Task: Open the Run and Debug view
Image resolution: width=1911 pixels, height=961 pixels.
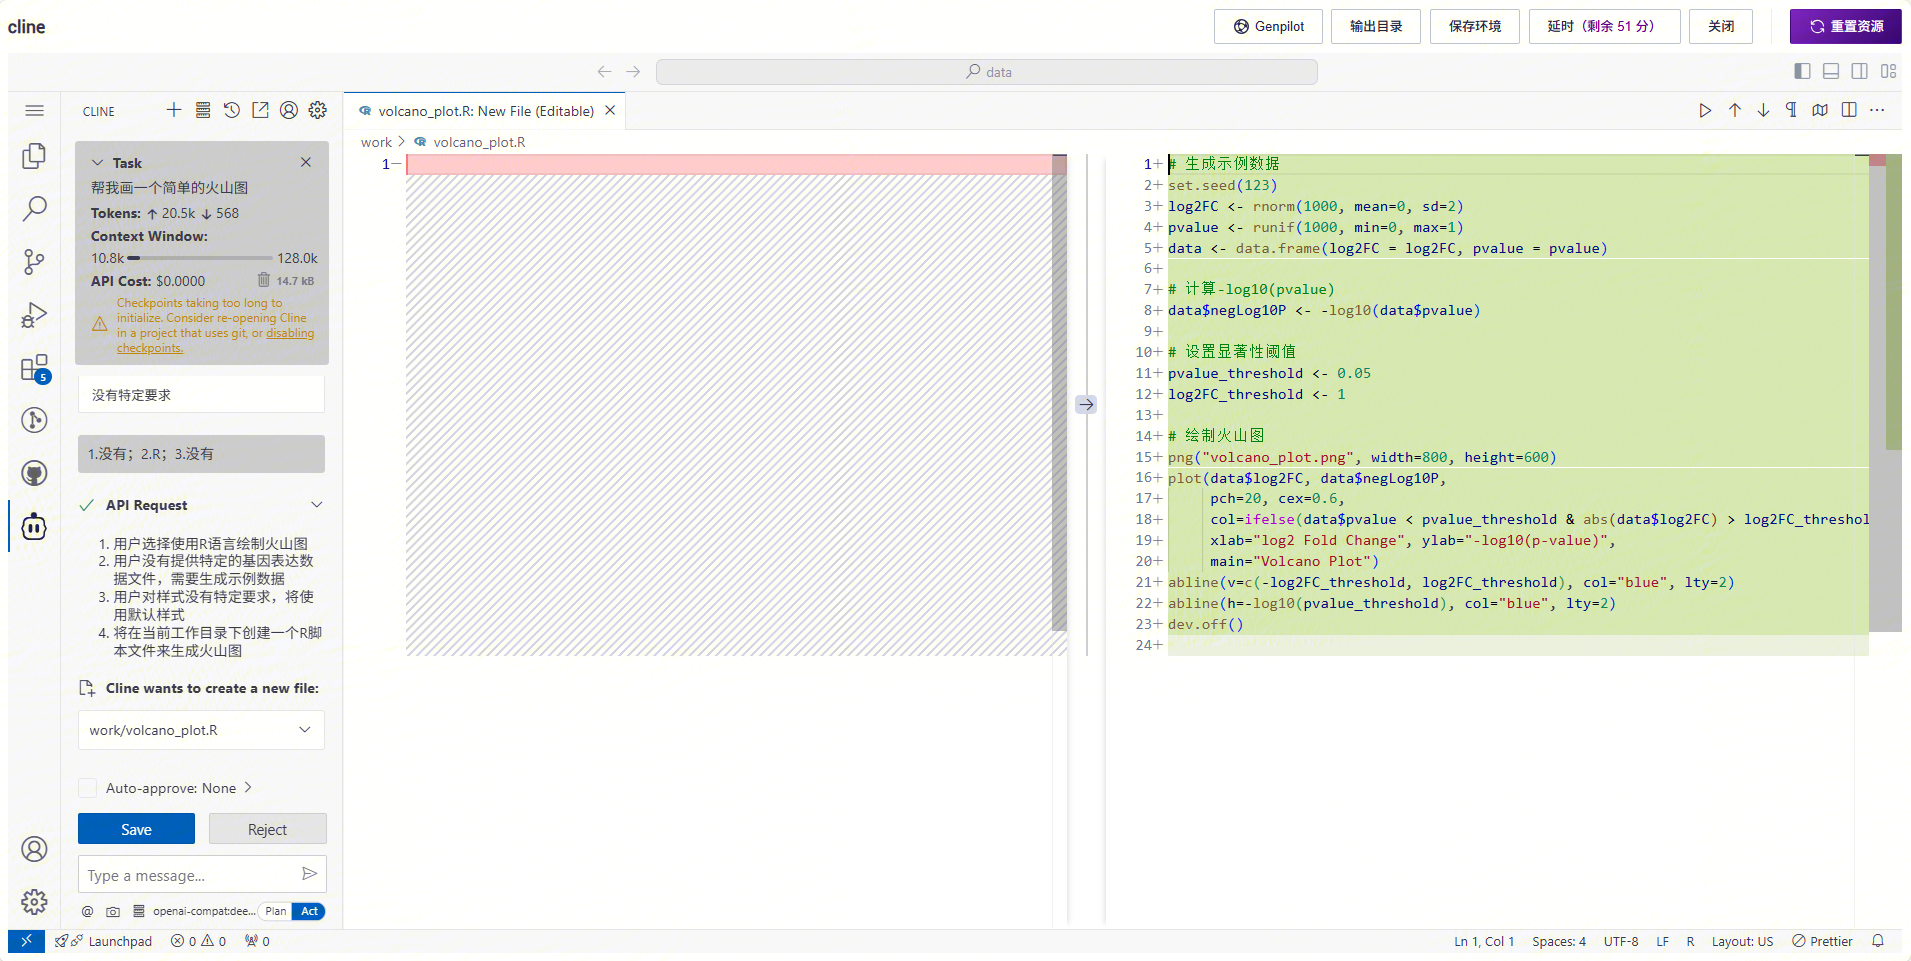Action: [x=34, y=315]
